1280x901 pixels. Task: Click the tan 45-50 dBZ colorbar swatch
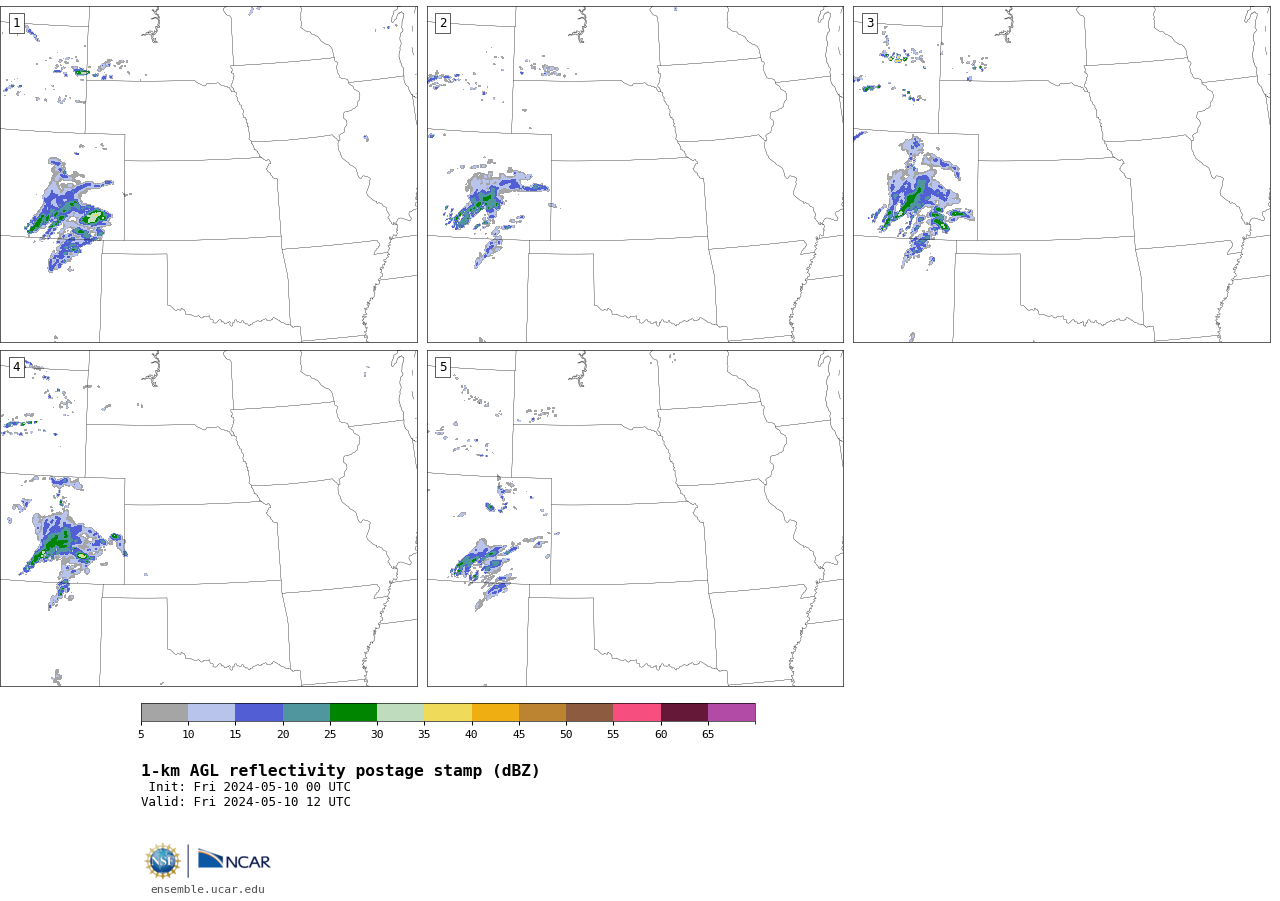click(542, 713)
